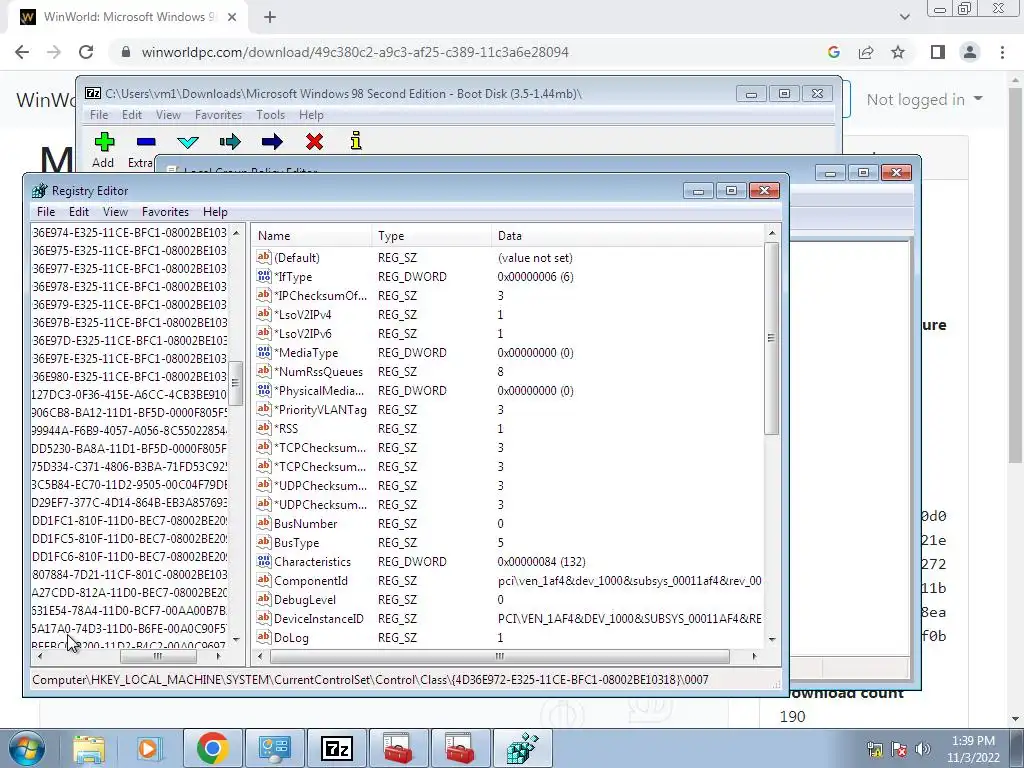The height and width of the screenshot is (768, 1024).
Task: Select tree key 36E974-E325-11CE-BFC1
Action: 129,232
